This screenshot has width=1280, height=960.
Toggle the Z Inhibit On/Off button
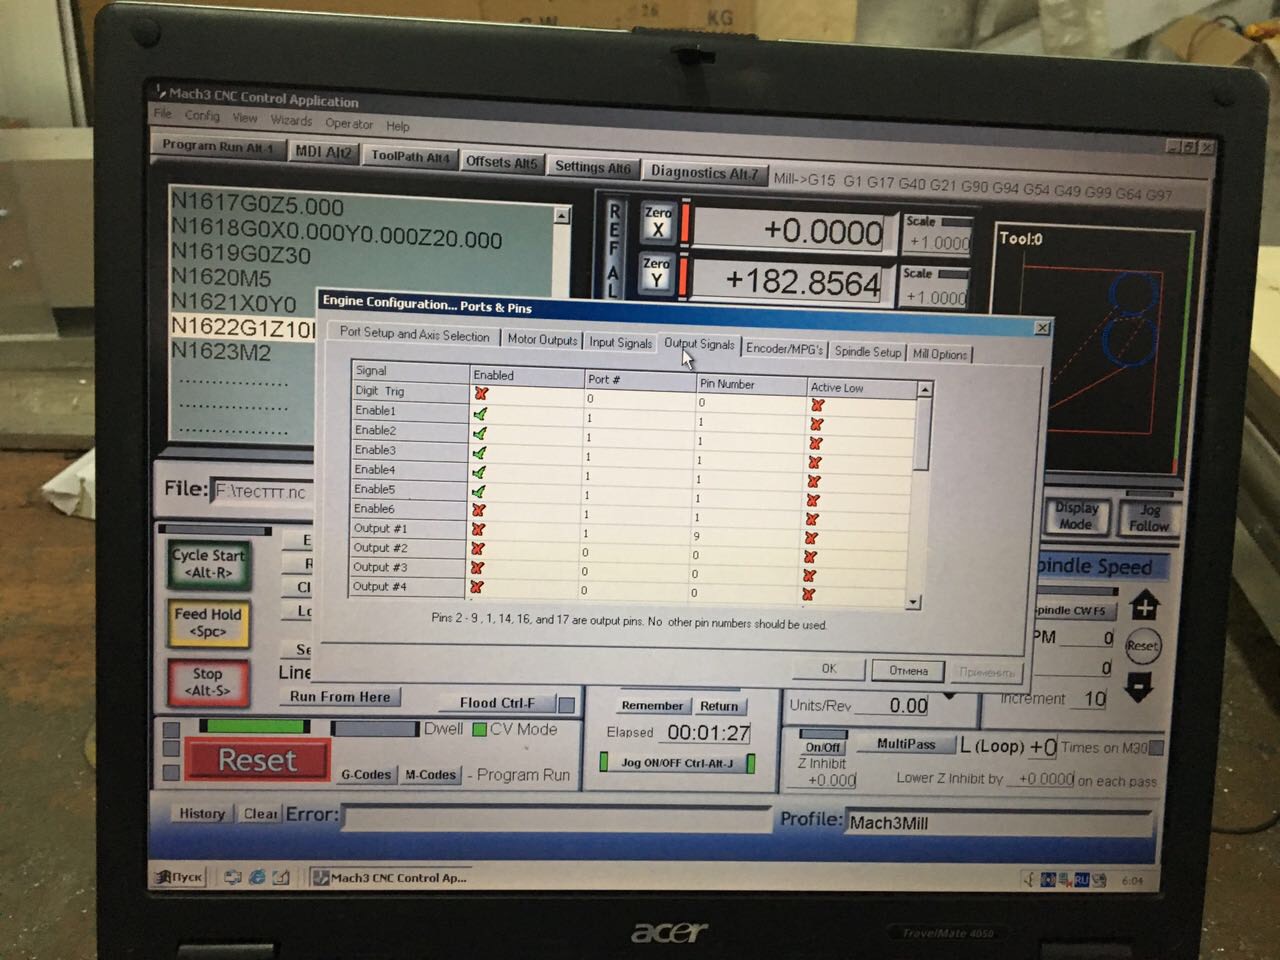tap(823, 747)
